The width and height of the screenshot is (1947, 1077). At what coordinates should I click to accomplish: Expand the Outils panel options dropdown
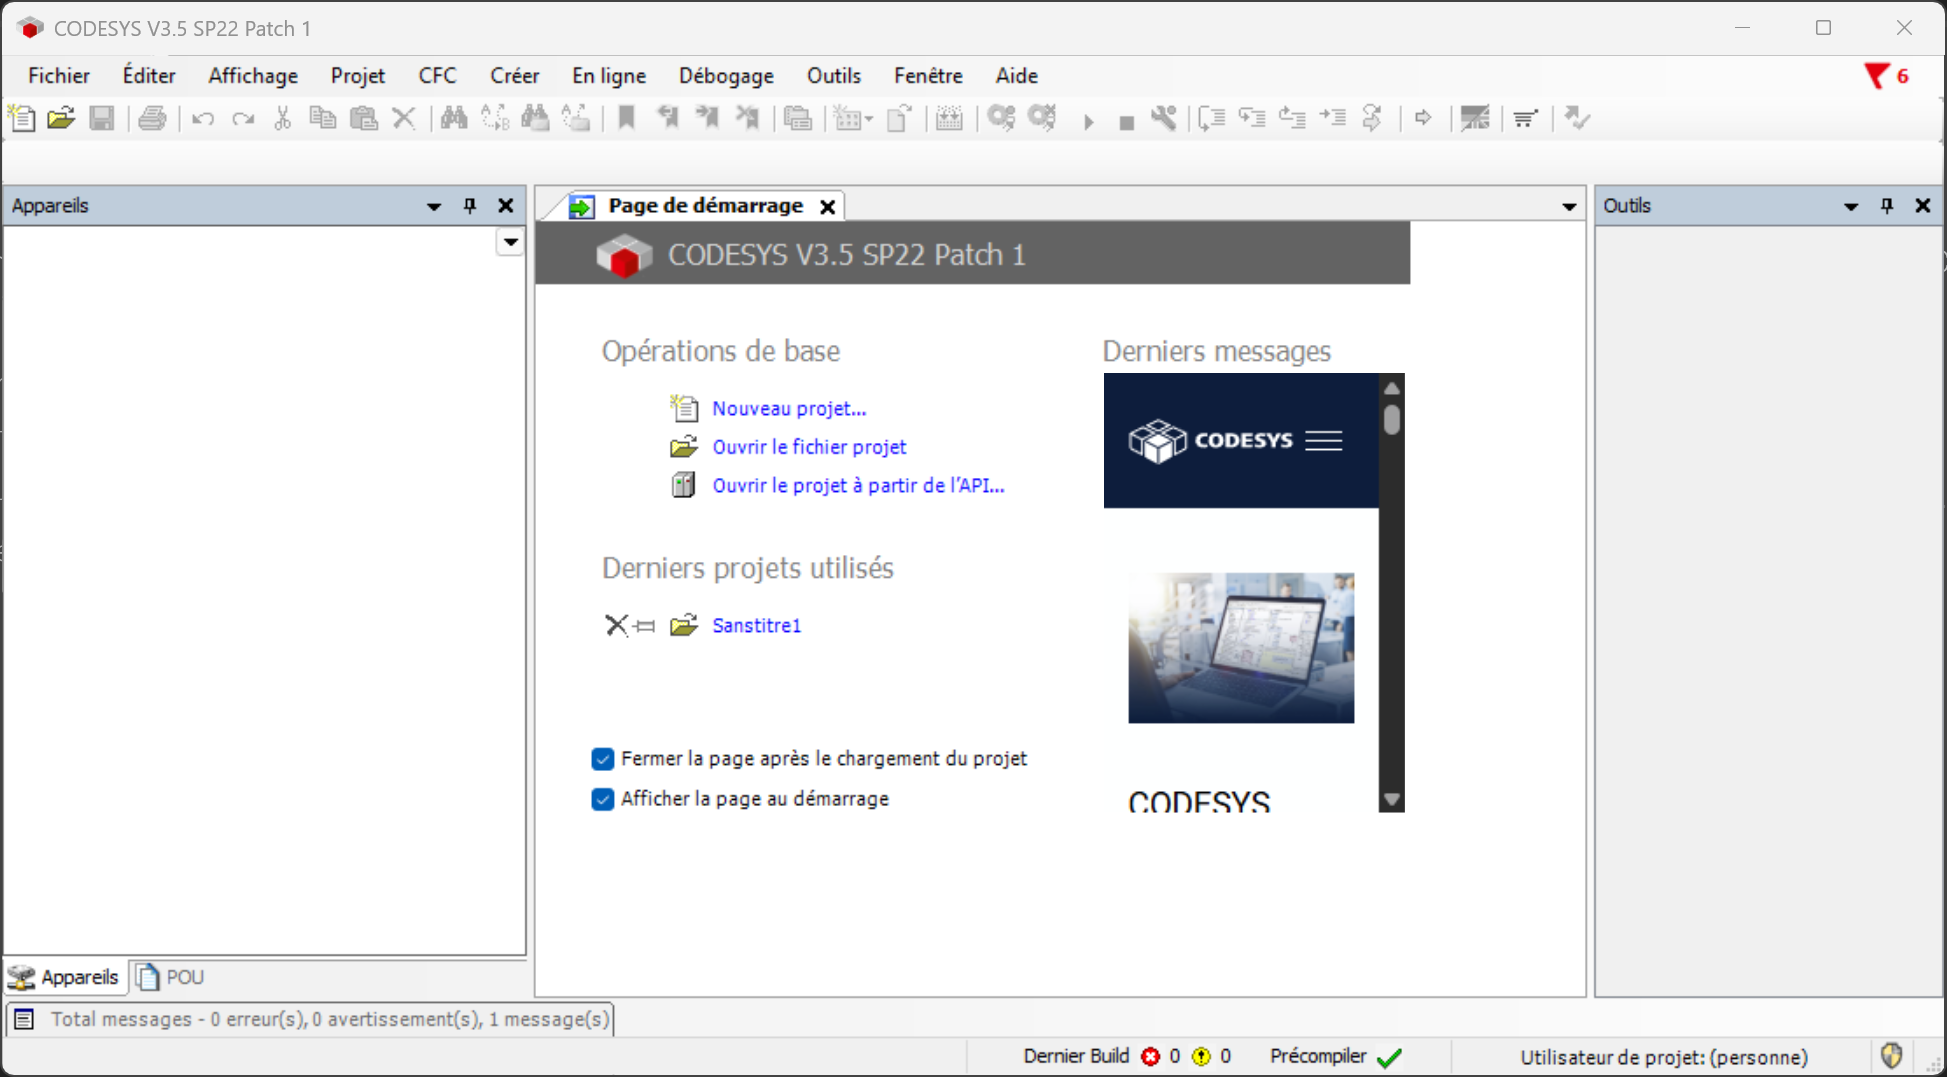(1851, 206)
